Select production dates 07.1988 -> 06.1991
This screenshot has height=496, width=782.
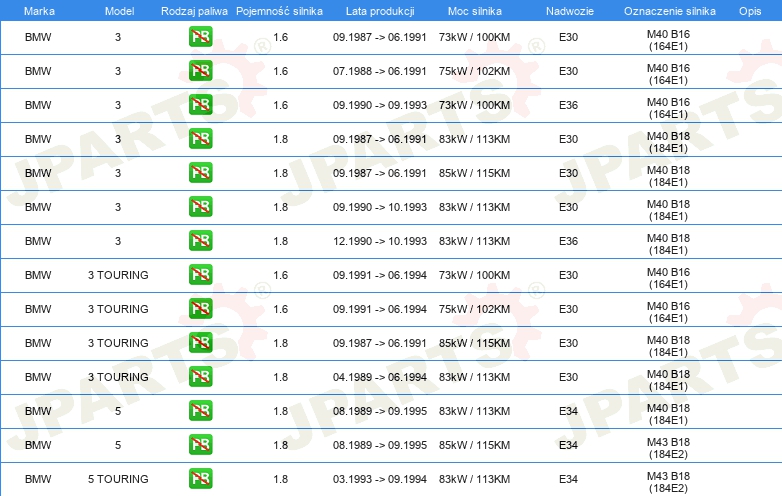[x=380, y=71]
